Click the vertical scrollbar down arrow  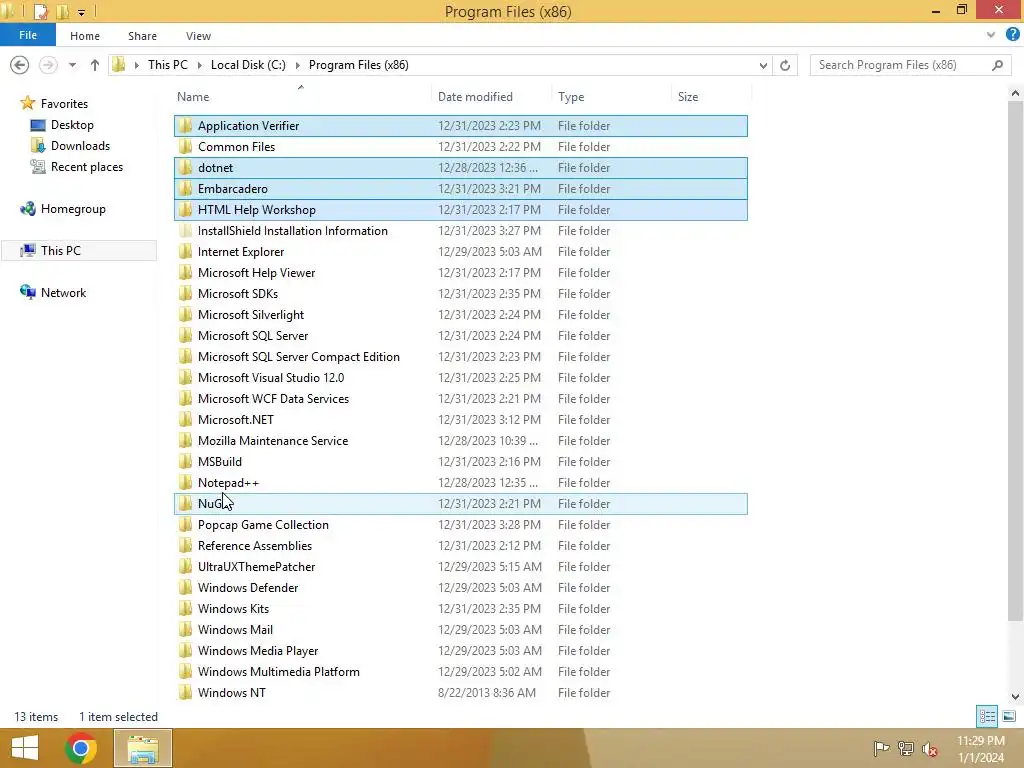coord(1015,696)
